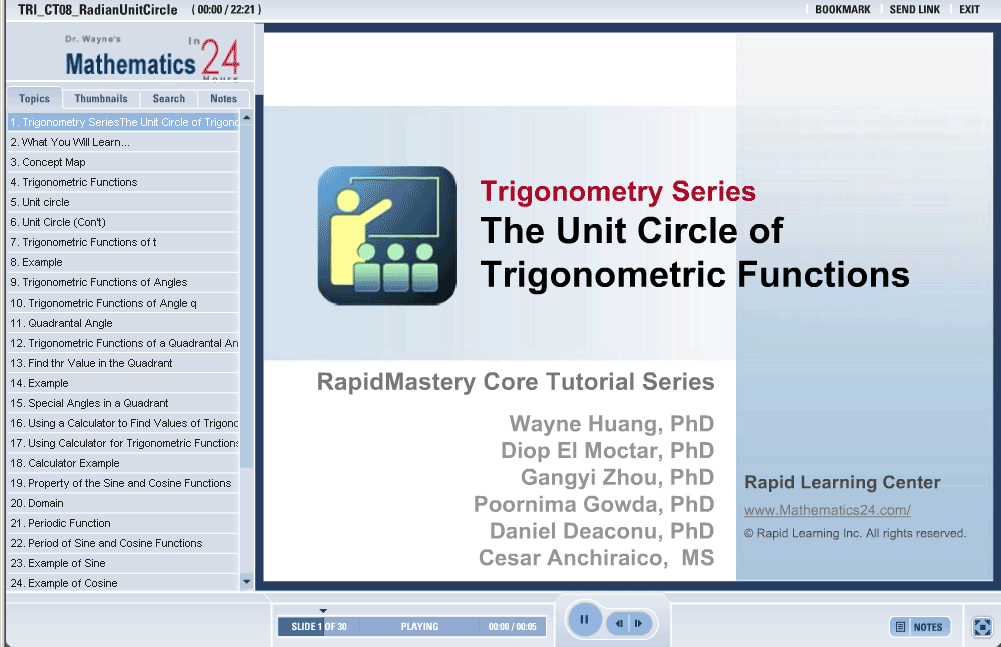The width and height of the screenshot is (1001, 647).
Task: Select topic 13 Find thr Value in Quadrant
Action: point(123,363)
